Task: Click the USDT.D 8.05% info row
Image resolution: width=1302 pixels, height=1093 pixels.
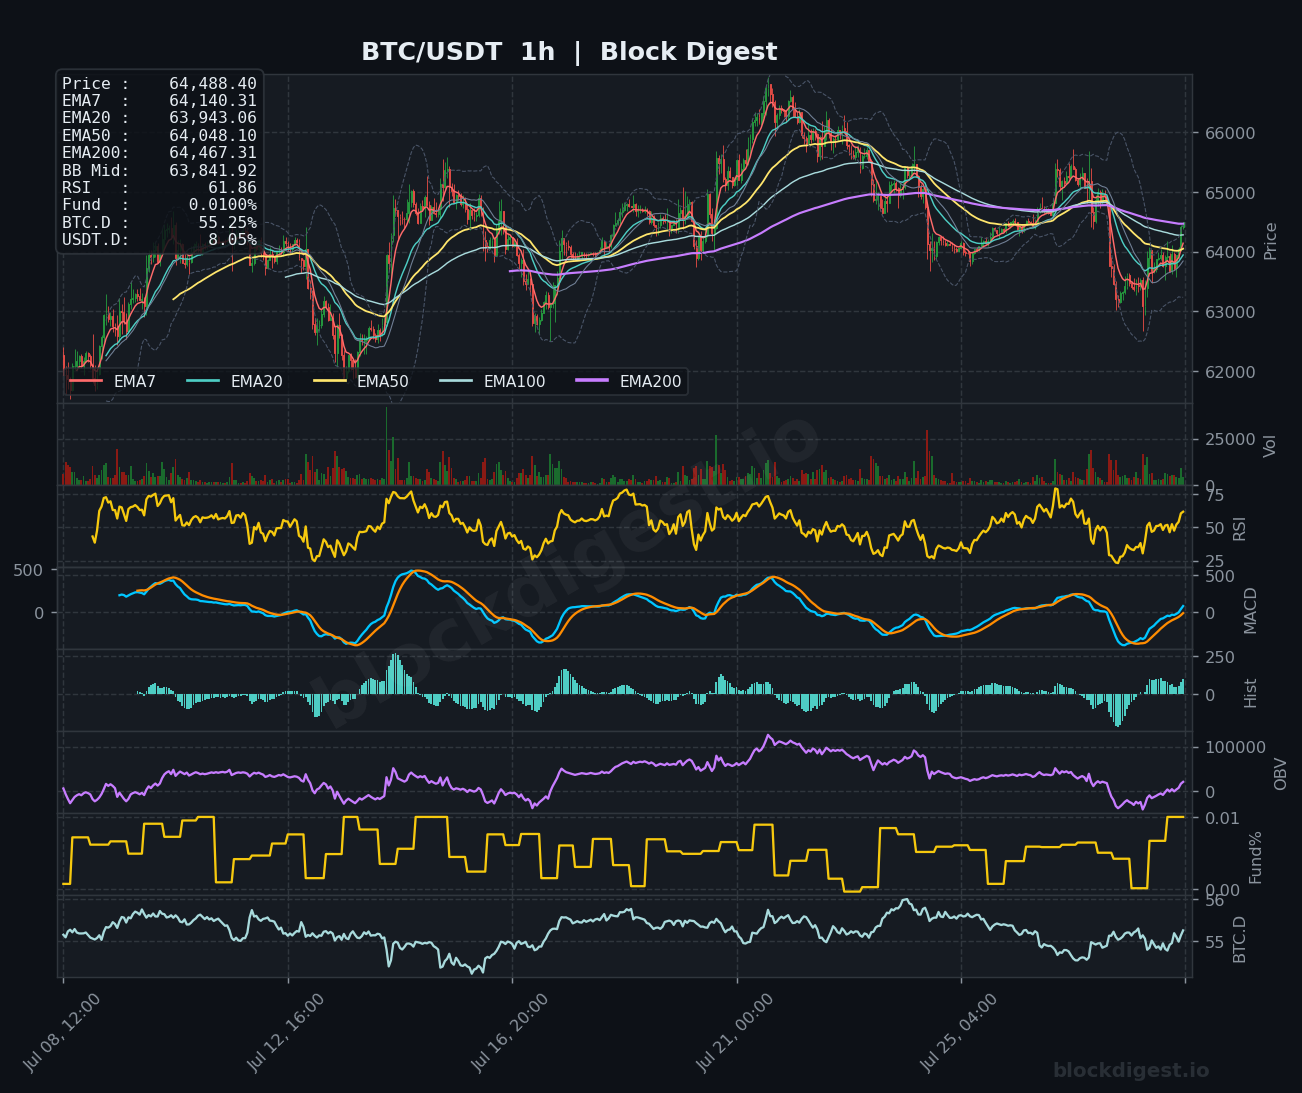Action: (159, 240)
